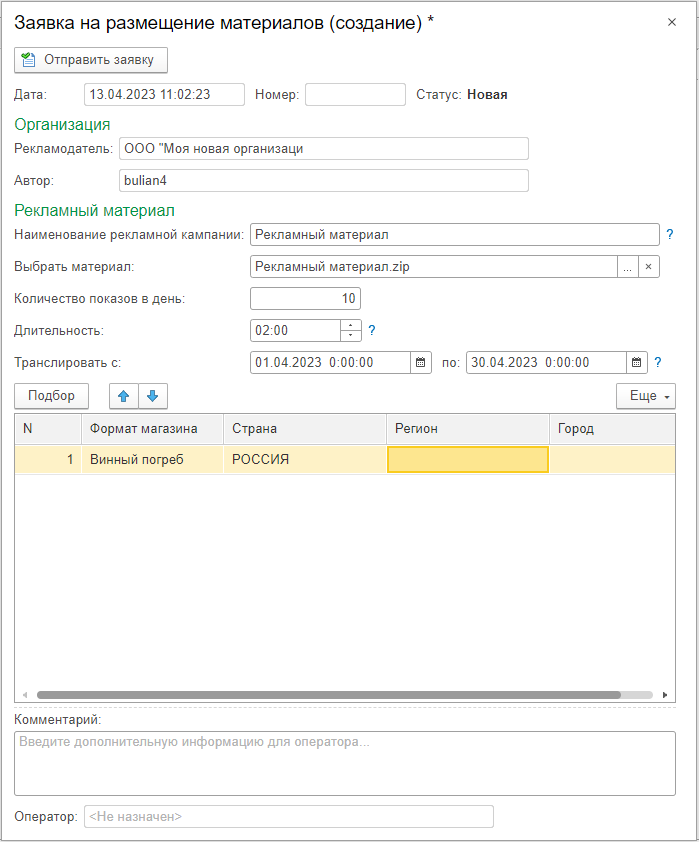Select the Рекламодатель field
The image size is (699, 842).
coord(324,149)
